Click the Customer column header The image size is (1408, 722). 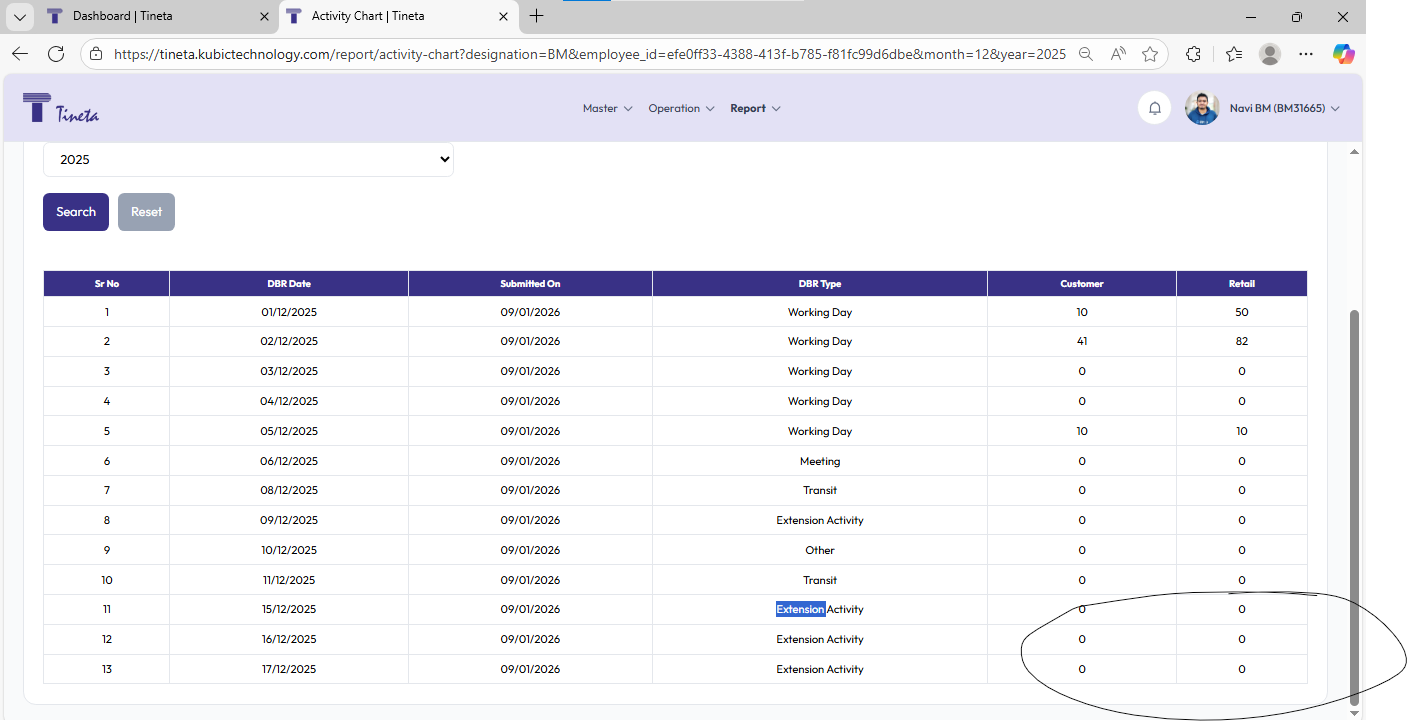(1082, 284)
